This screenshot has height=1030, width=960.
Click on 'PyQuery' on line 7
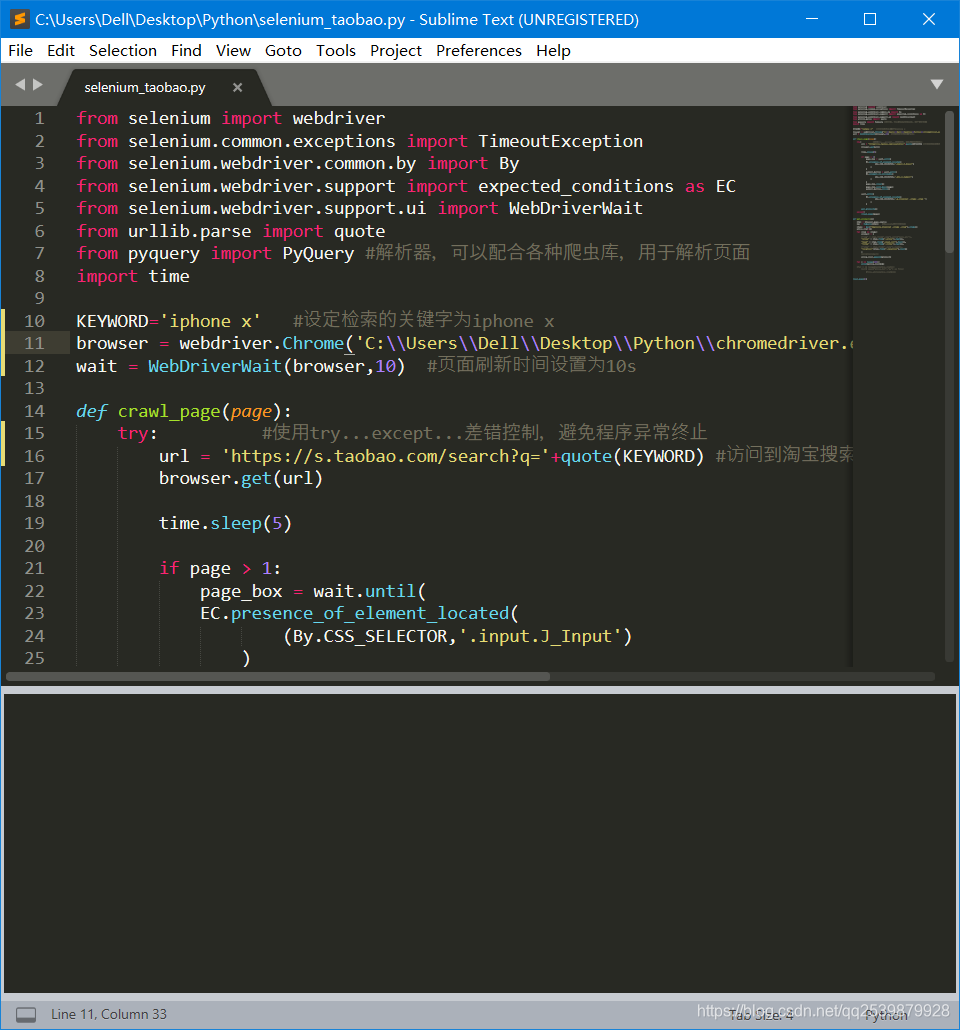(x=318, y=254)
